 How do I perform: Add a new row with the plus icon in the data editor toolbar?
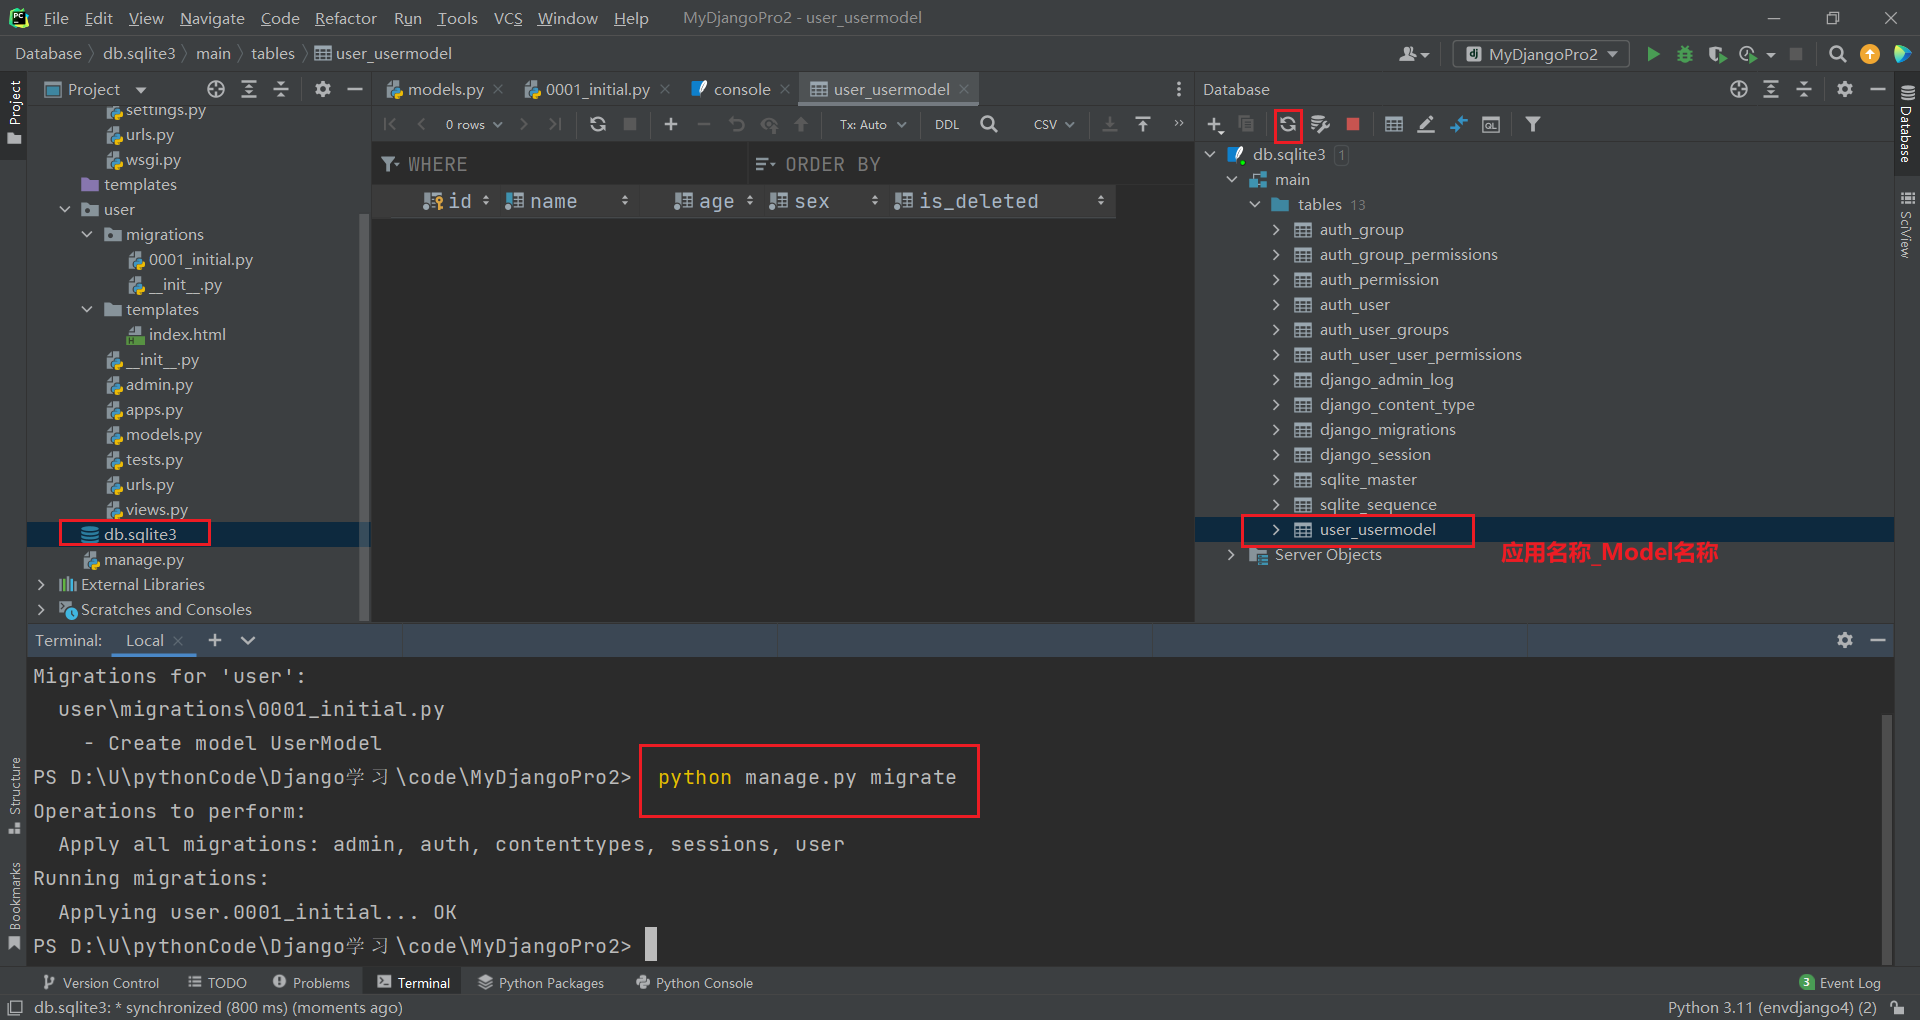pos(671,124)
